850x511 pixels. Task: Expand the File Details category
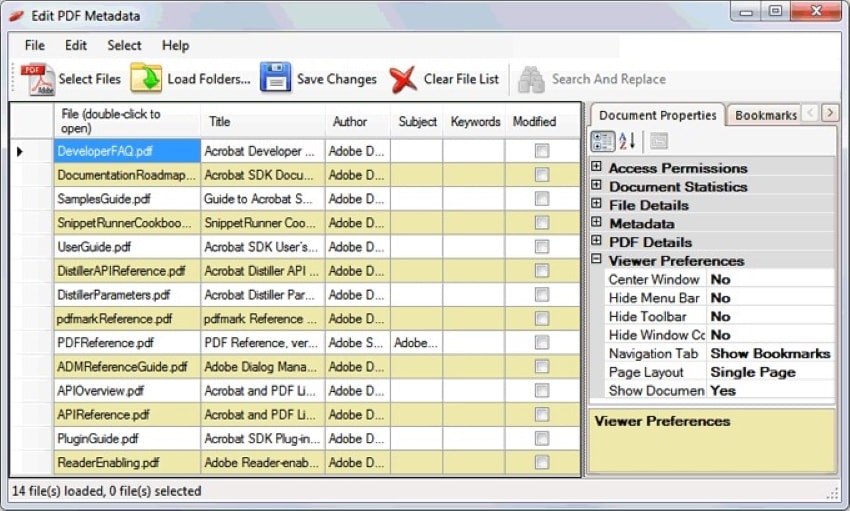(596, 203)
